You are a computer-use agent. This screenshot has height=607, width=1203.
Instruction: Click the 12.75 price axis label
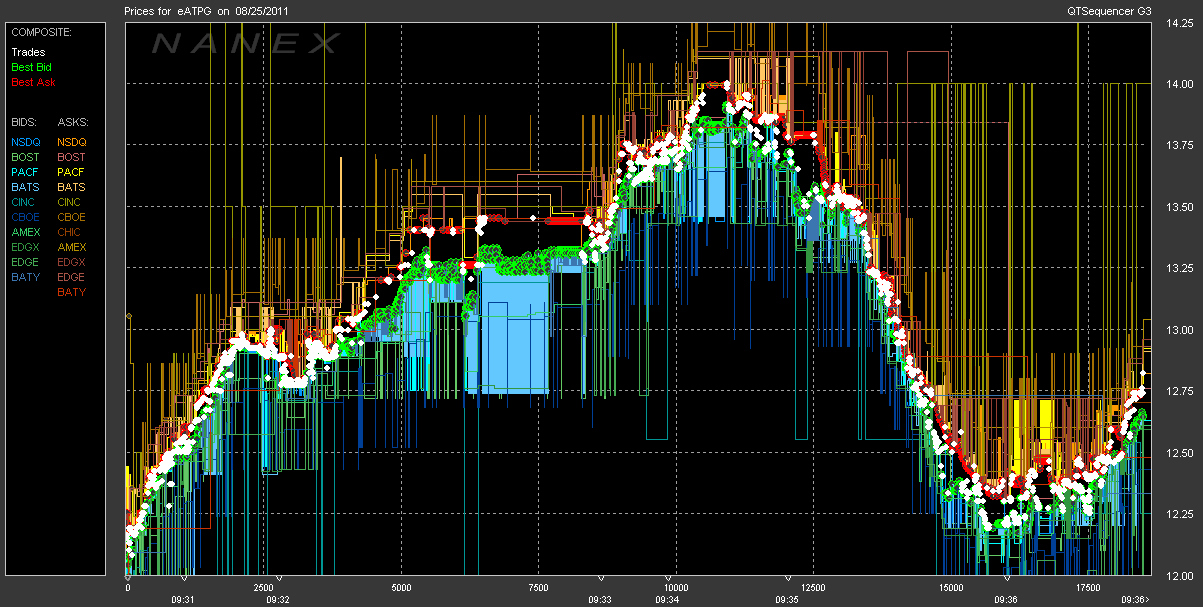point(1179,392)
